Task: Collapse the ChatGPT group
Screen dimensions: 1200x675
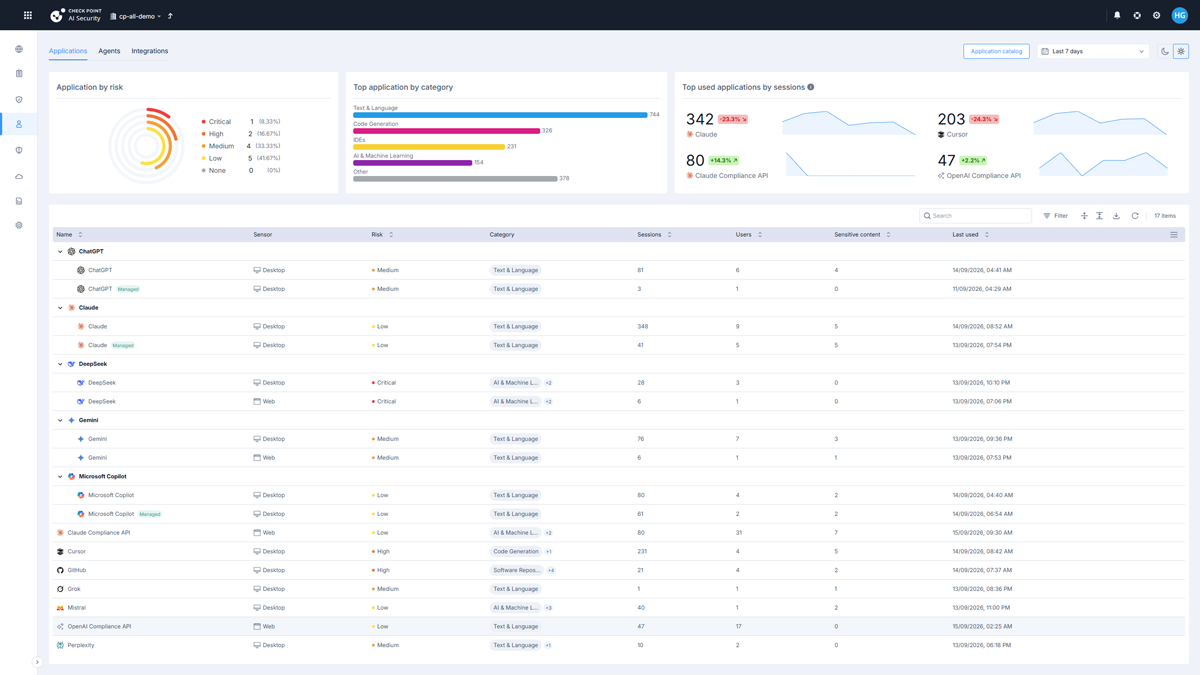Action: tap(60, 252)
